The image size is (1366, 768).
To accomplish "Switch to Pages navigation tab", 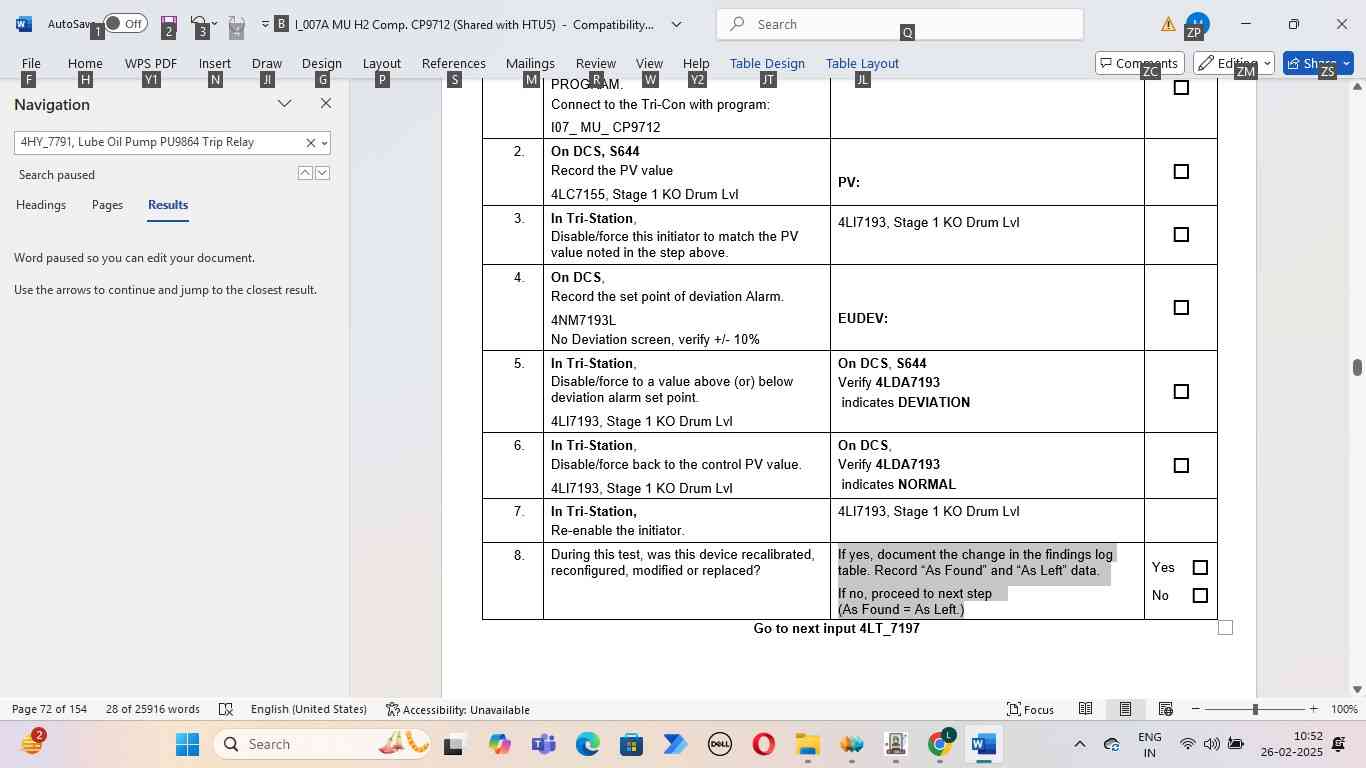I will (107, 205).
